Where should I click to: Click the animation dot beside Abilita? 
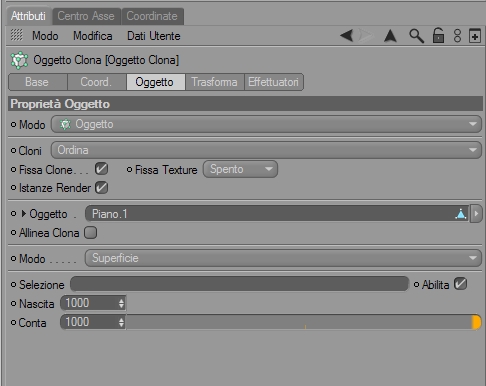click(x=416, y=285)
